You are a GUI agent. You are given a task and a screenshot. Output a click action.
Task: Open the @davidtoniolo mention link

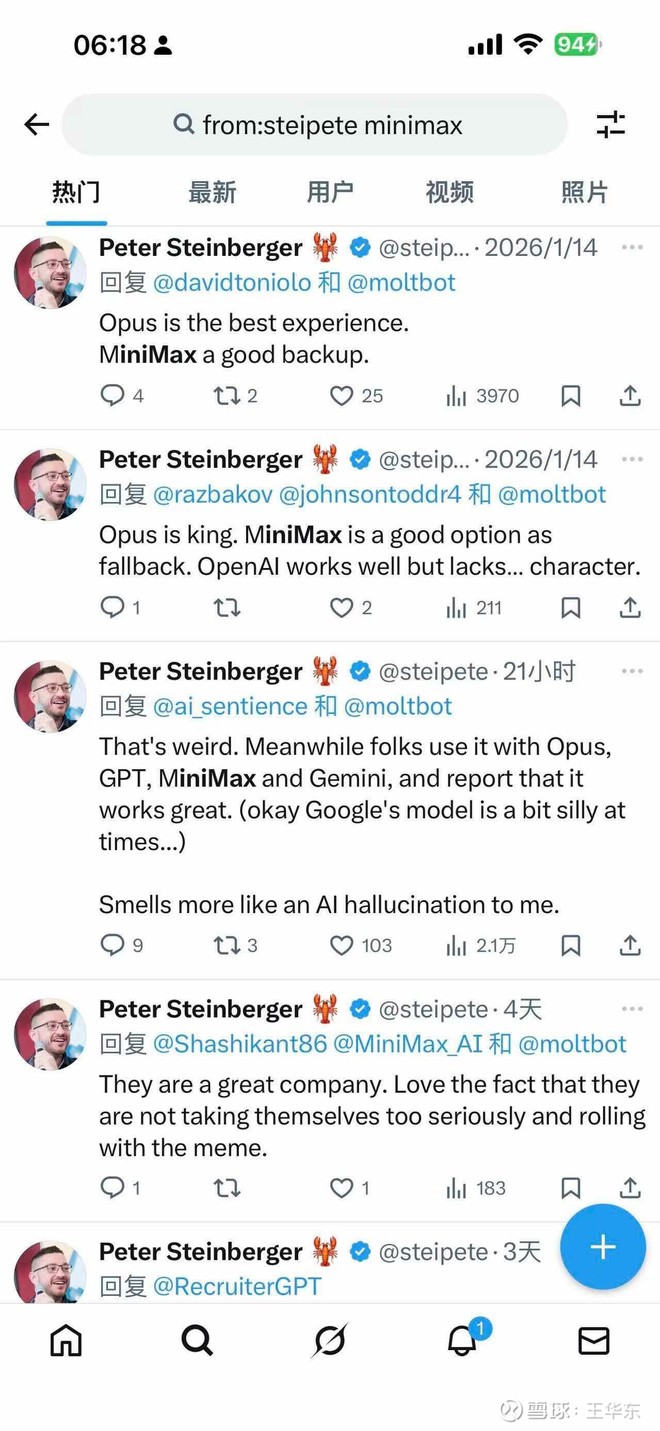(x=232, y=282)
